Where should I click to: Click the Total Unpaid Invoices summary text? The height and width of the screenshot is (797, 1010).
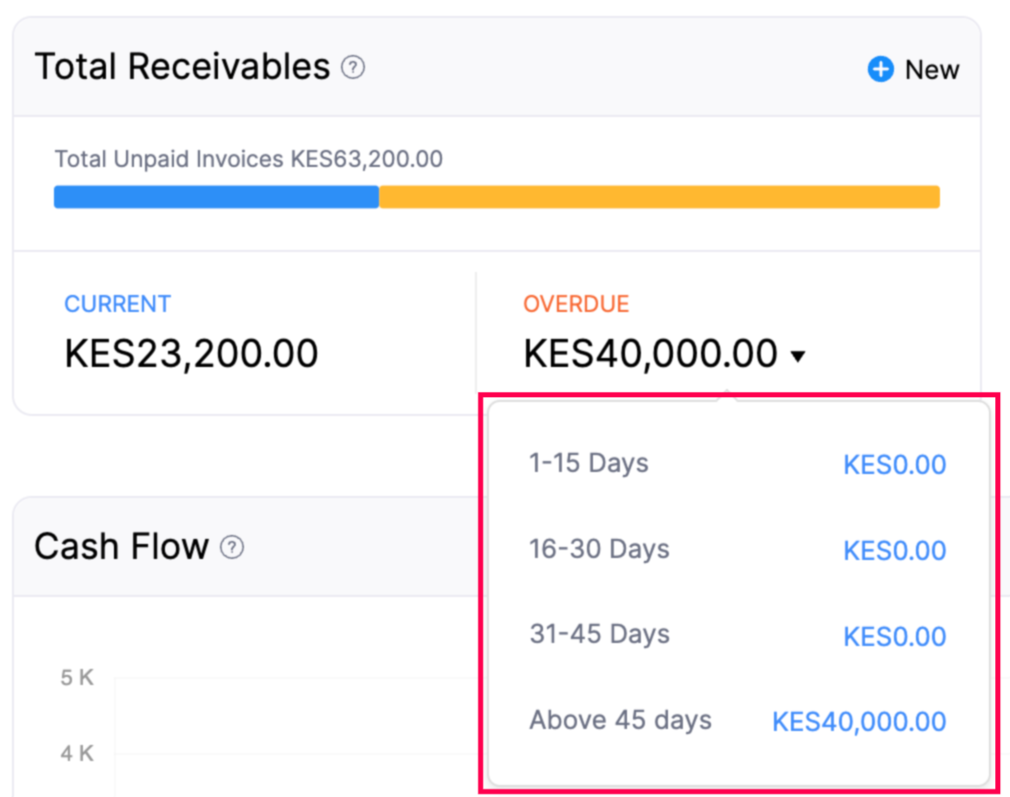click(x=248, y=159)
